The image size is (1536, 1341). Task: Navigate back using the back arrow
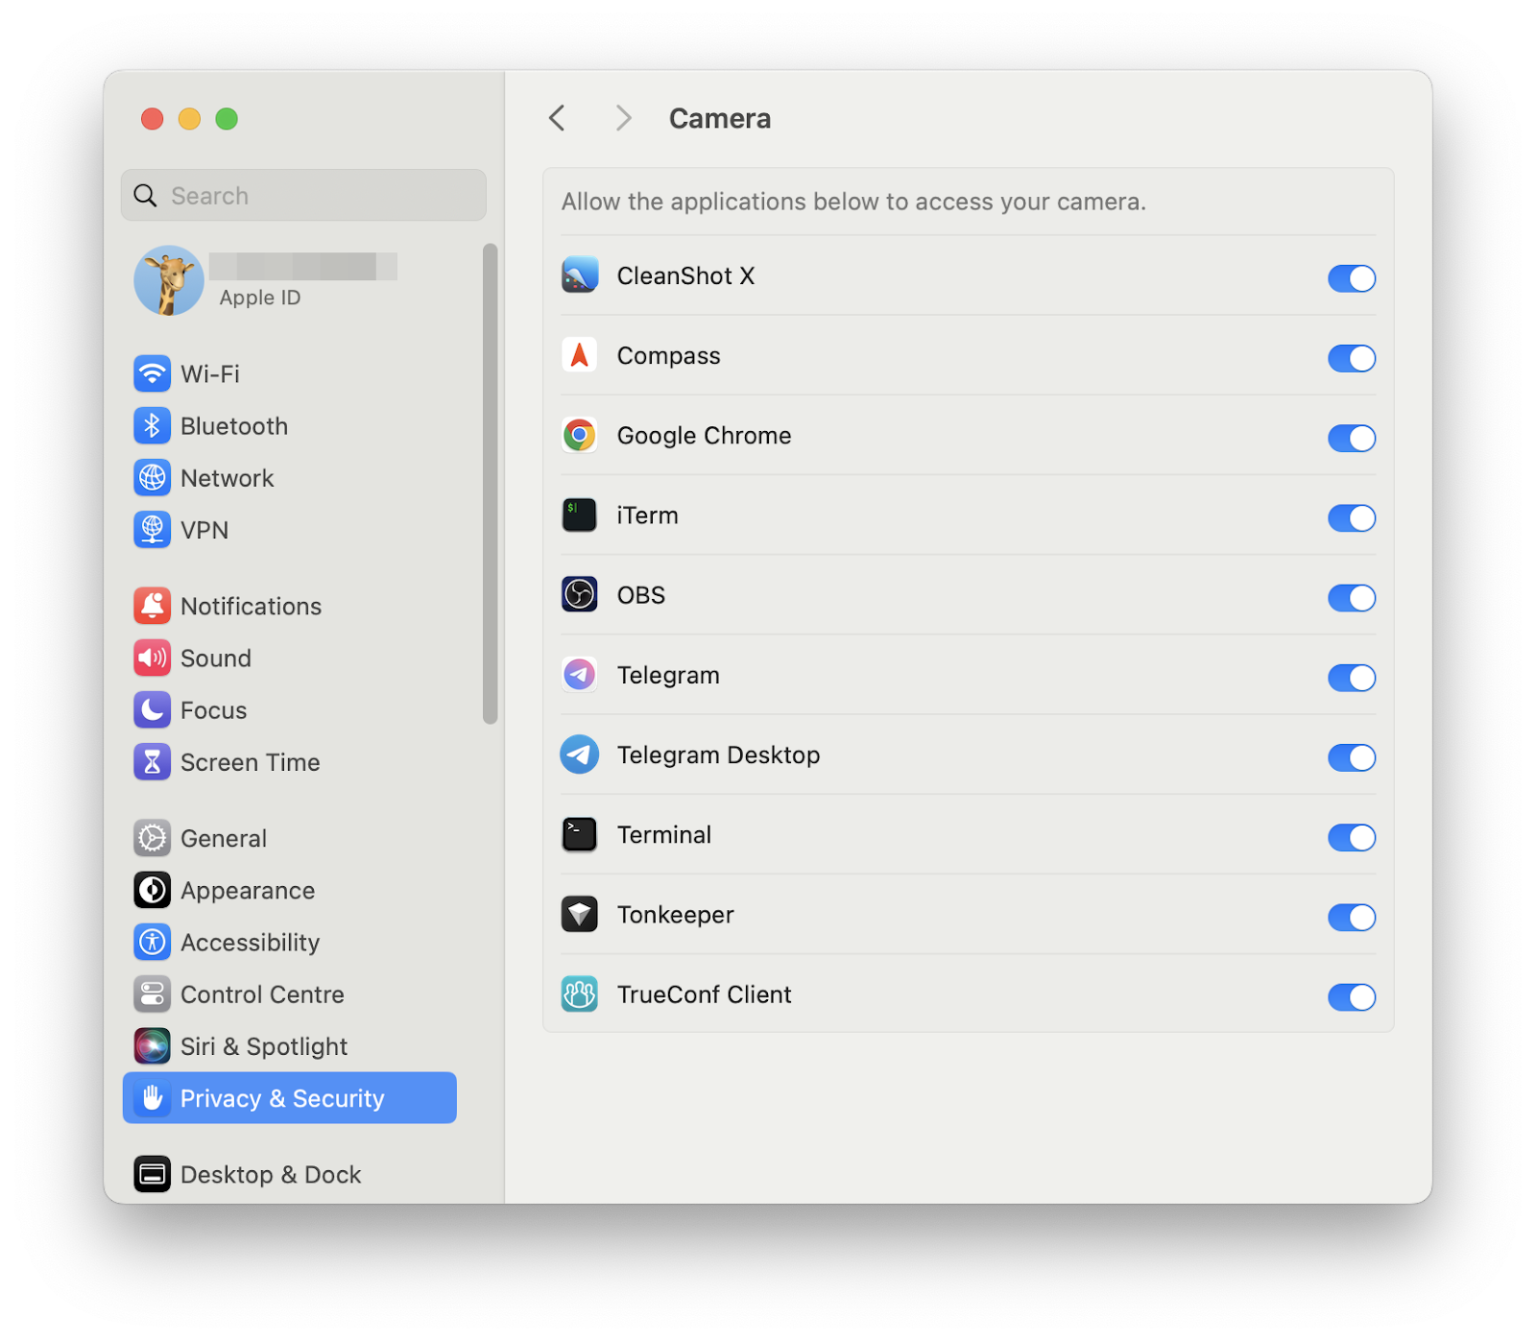coord(557,117)
